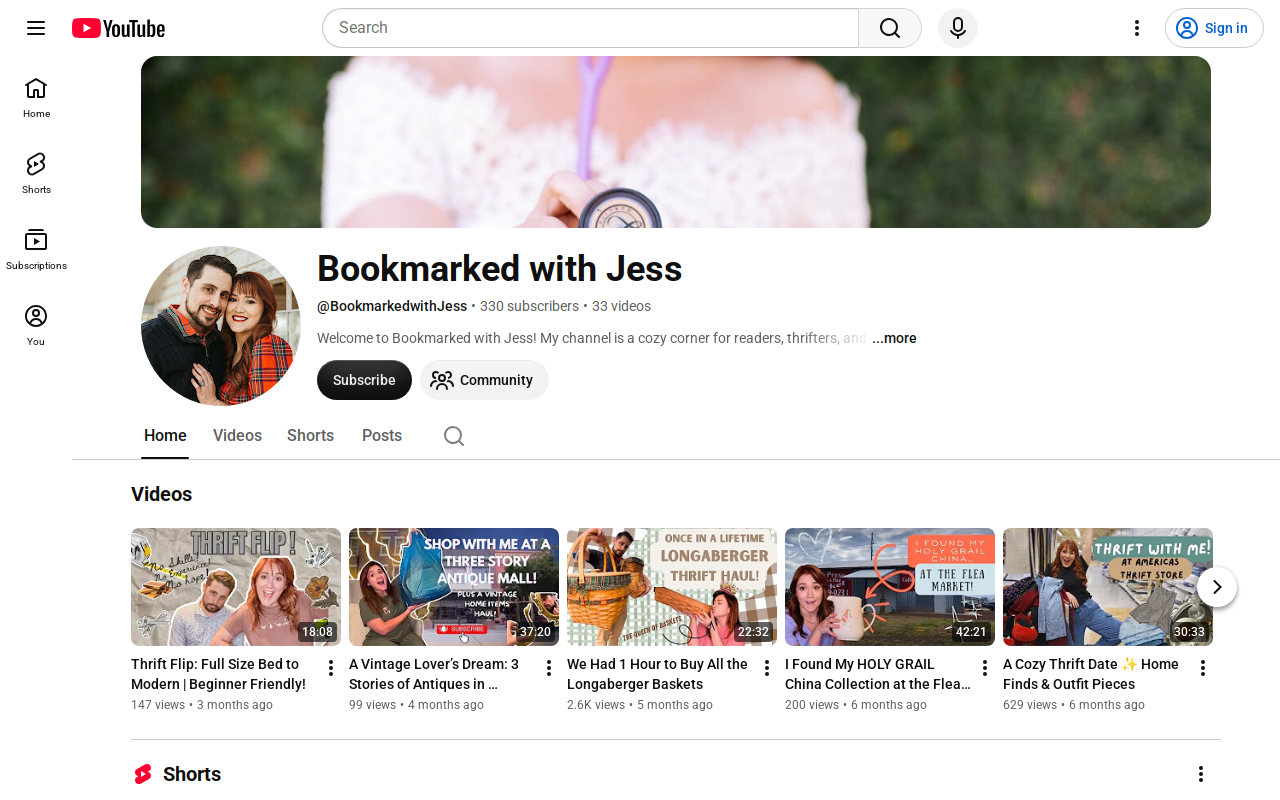
Task: Open options for HOLY GRAIL China video
Action: tap(985, 668)
